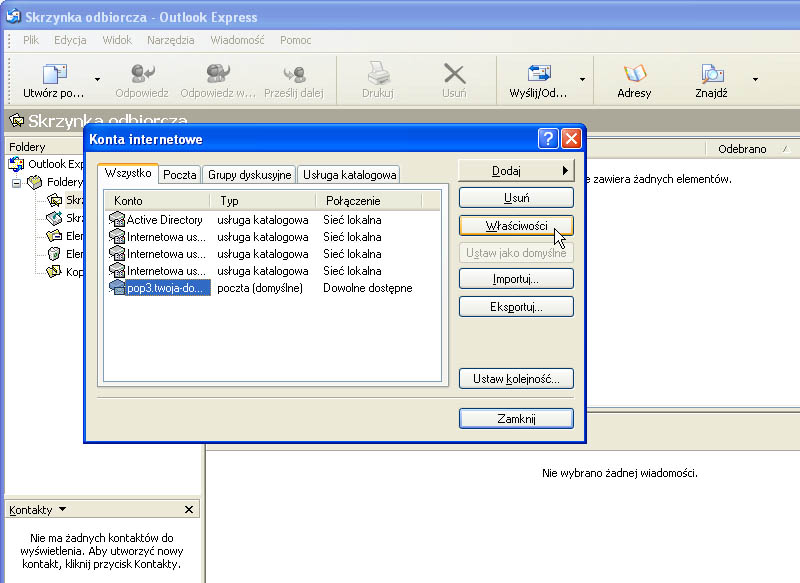Sort accounts by the Połączenie column header

tap(369, 201)
